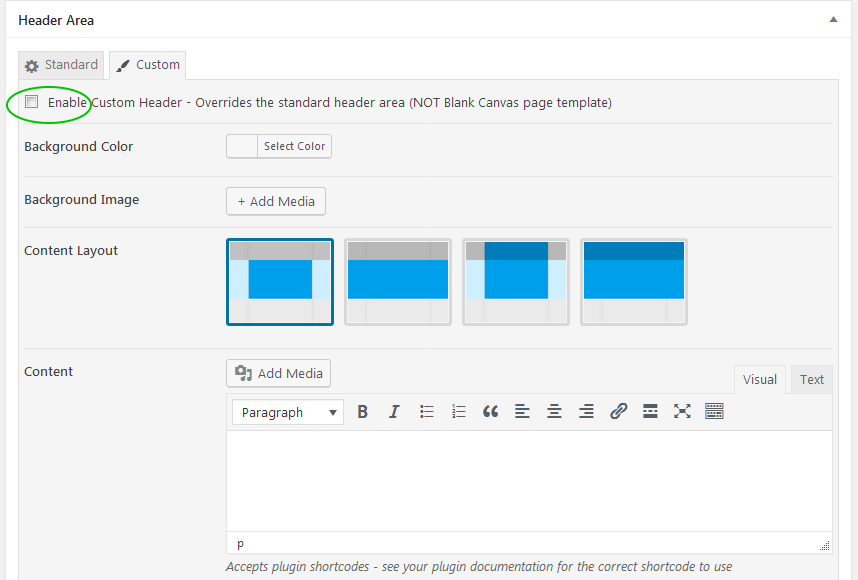Screen dimensions: 858x580
Task: Toggle bold formatting in the editor
Action: [362, 411]
